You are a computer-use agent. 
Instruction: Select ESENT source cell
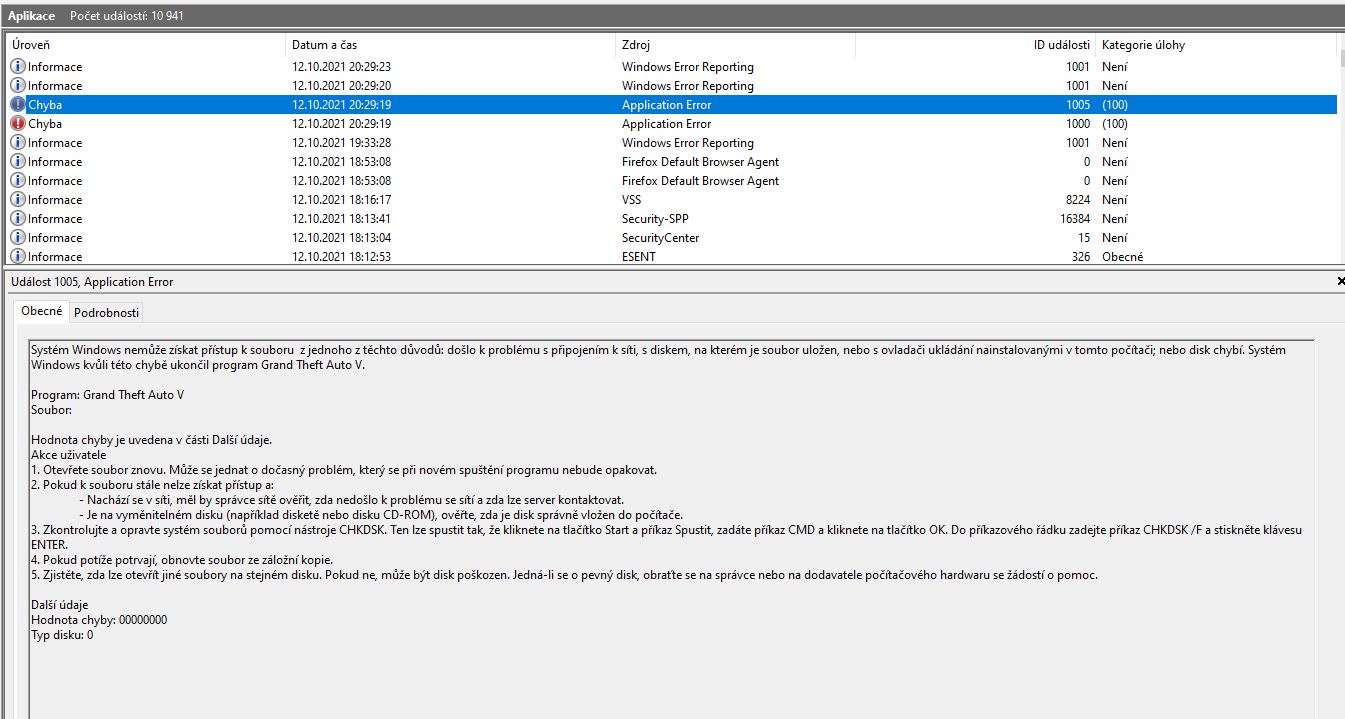tap(639, 257)
